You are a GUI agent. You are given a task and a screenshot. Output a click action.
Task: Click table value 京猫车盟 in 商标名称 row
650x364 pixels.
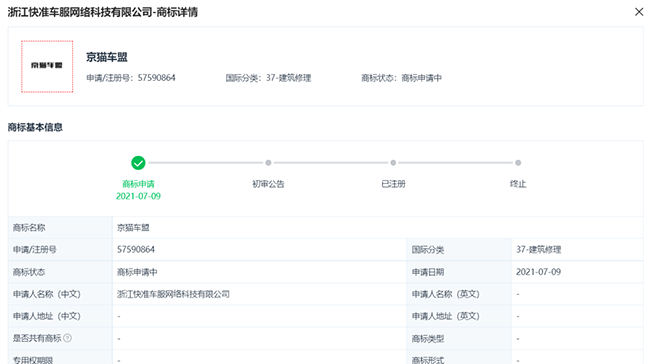click(133, 228)
